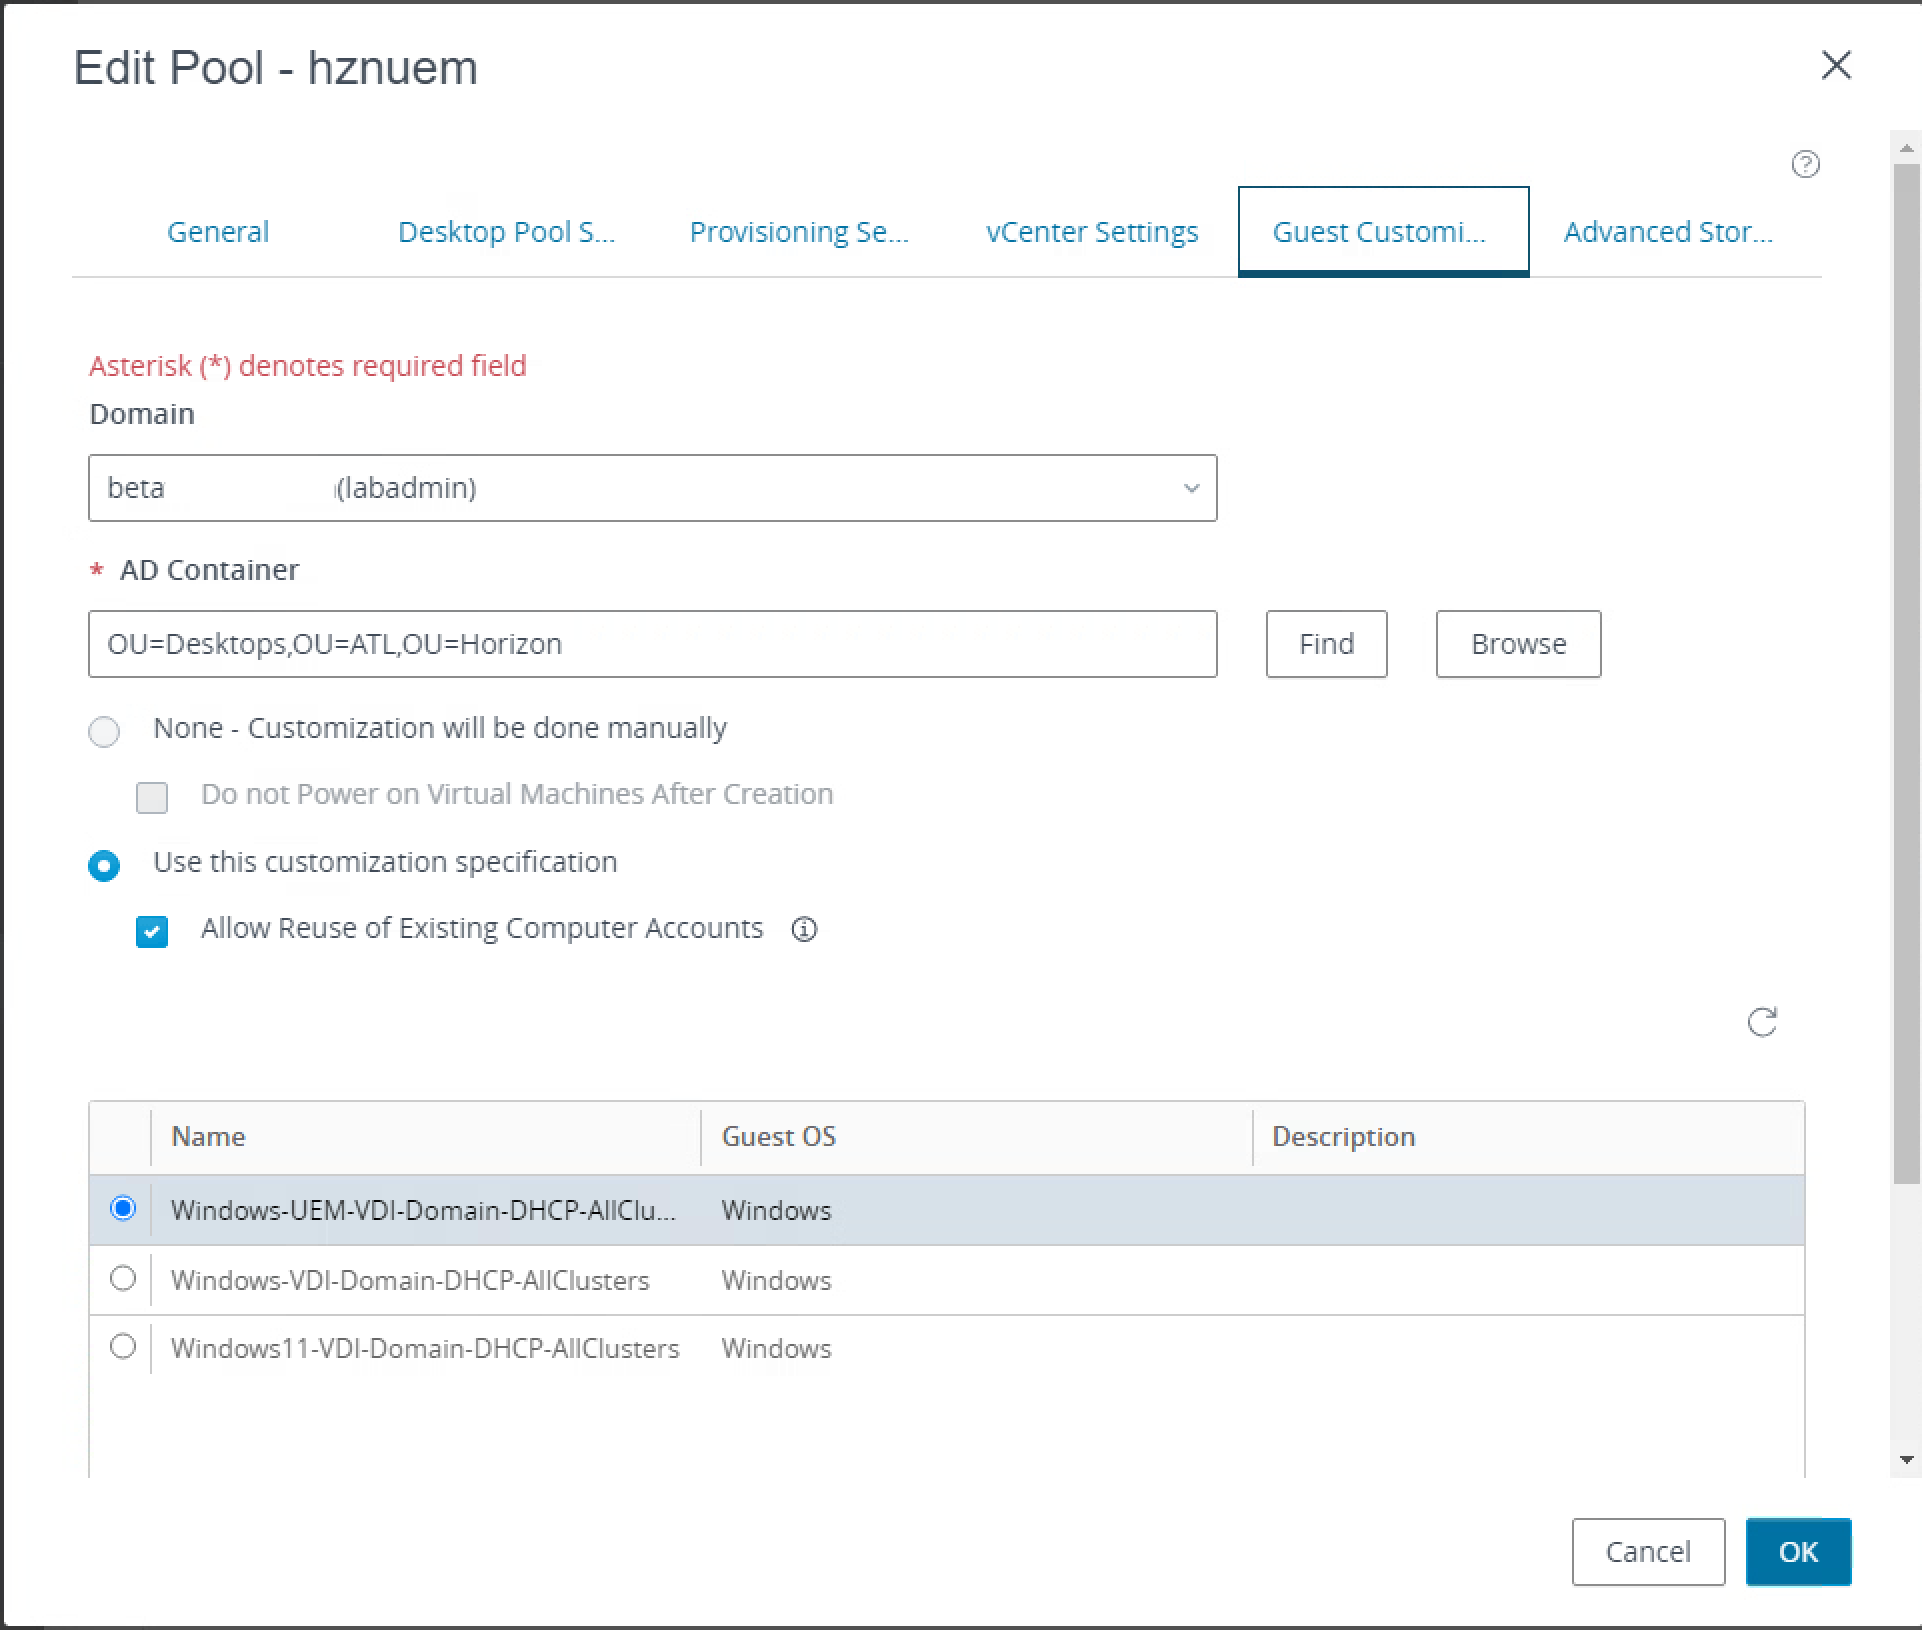Click scrollbar down arrow
The image size is (1922, 1630).
pyautogui.click(x=1906, y=1460)
